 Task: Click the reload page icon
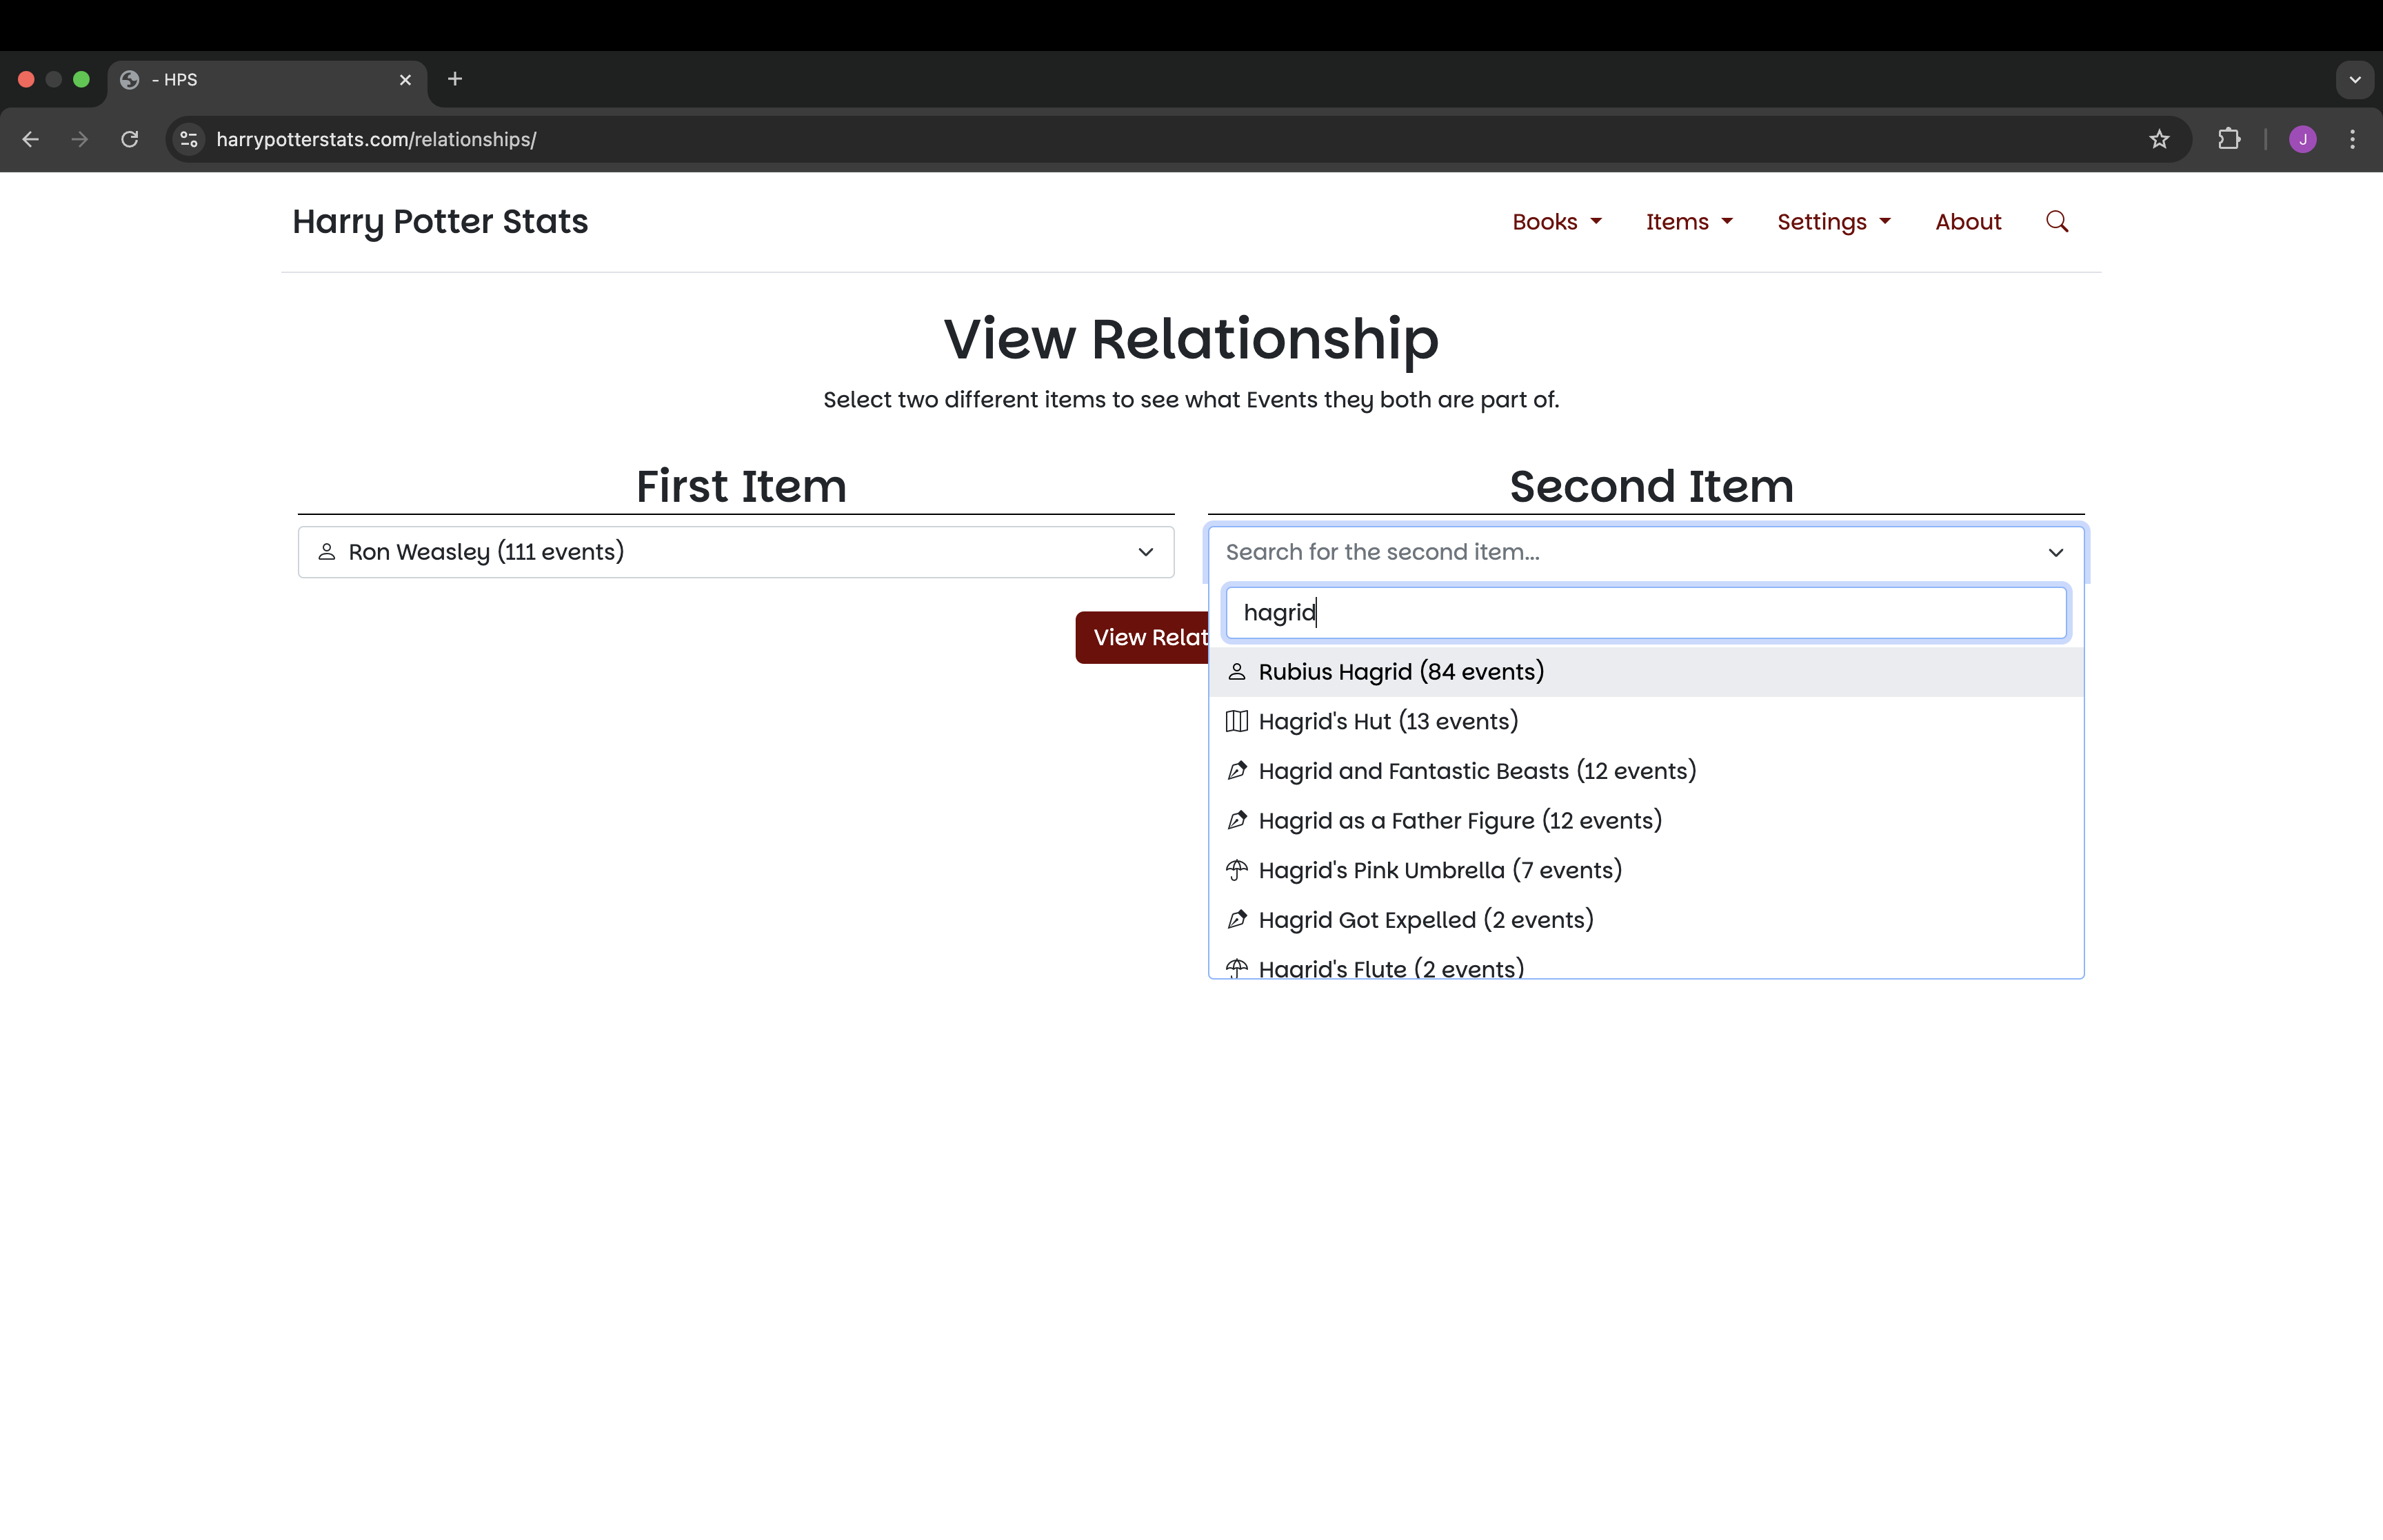(x=129, y=139)
